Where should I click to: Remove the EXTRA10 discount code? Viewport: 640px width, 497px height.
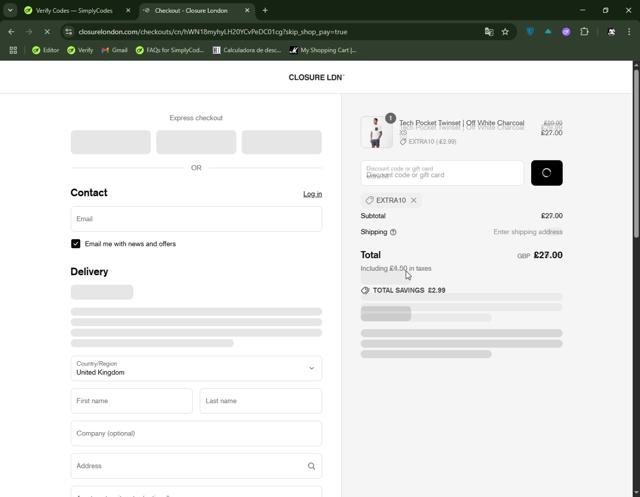tap(413, 200)
